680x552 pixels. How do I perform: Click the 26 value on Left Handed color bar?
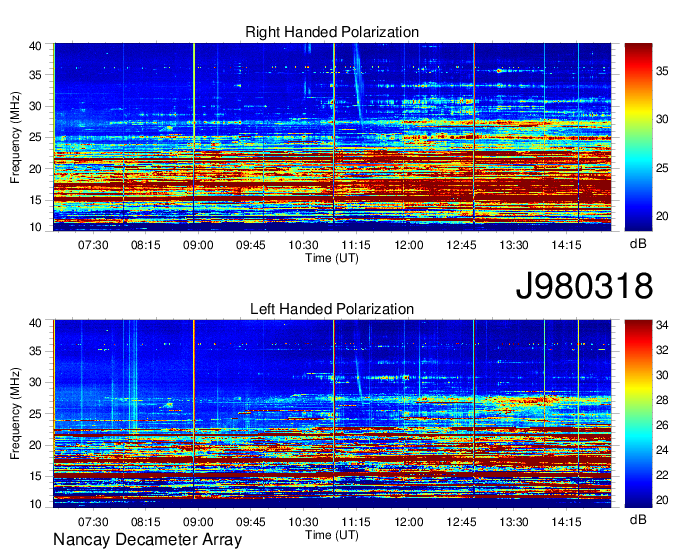coord(662,425)
